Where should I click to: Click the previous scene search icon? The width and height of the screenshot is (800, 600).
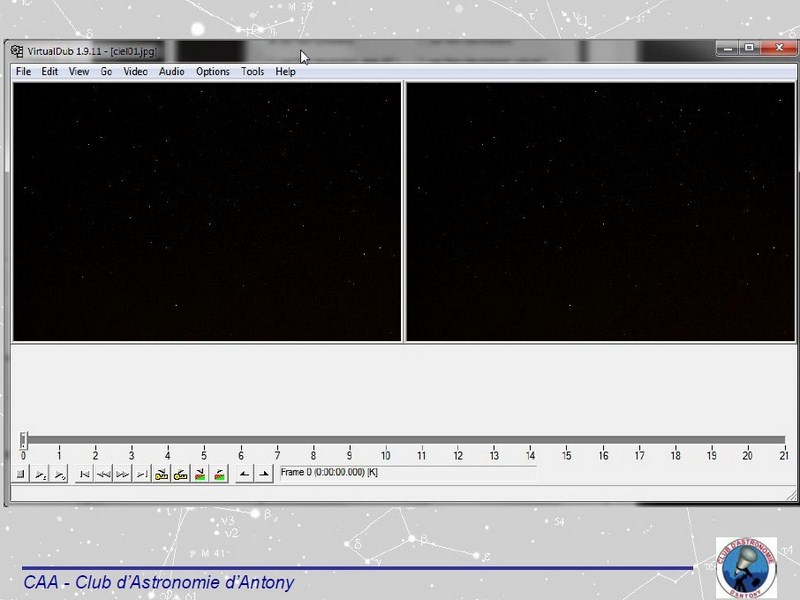coord(200,474)
